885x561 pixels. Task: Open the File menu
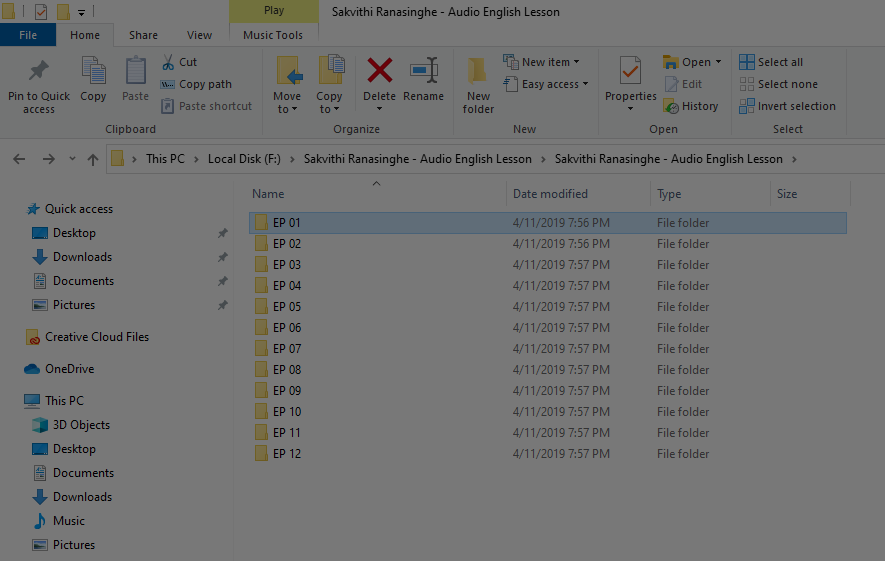click(x=28, y=35)
